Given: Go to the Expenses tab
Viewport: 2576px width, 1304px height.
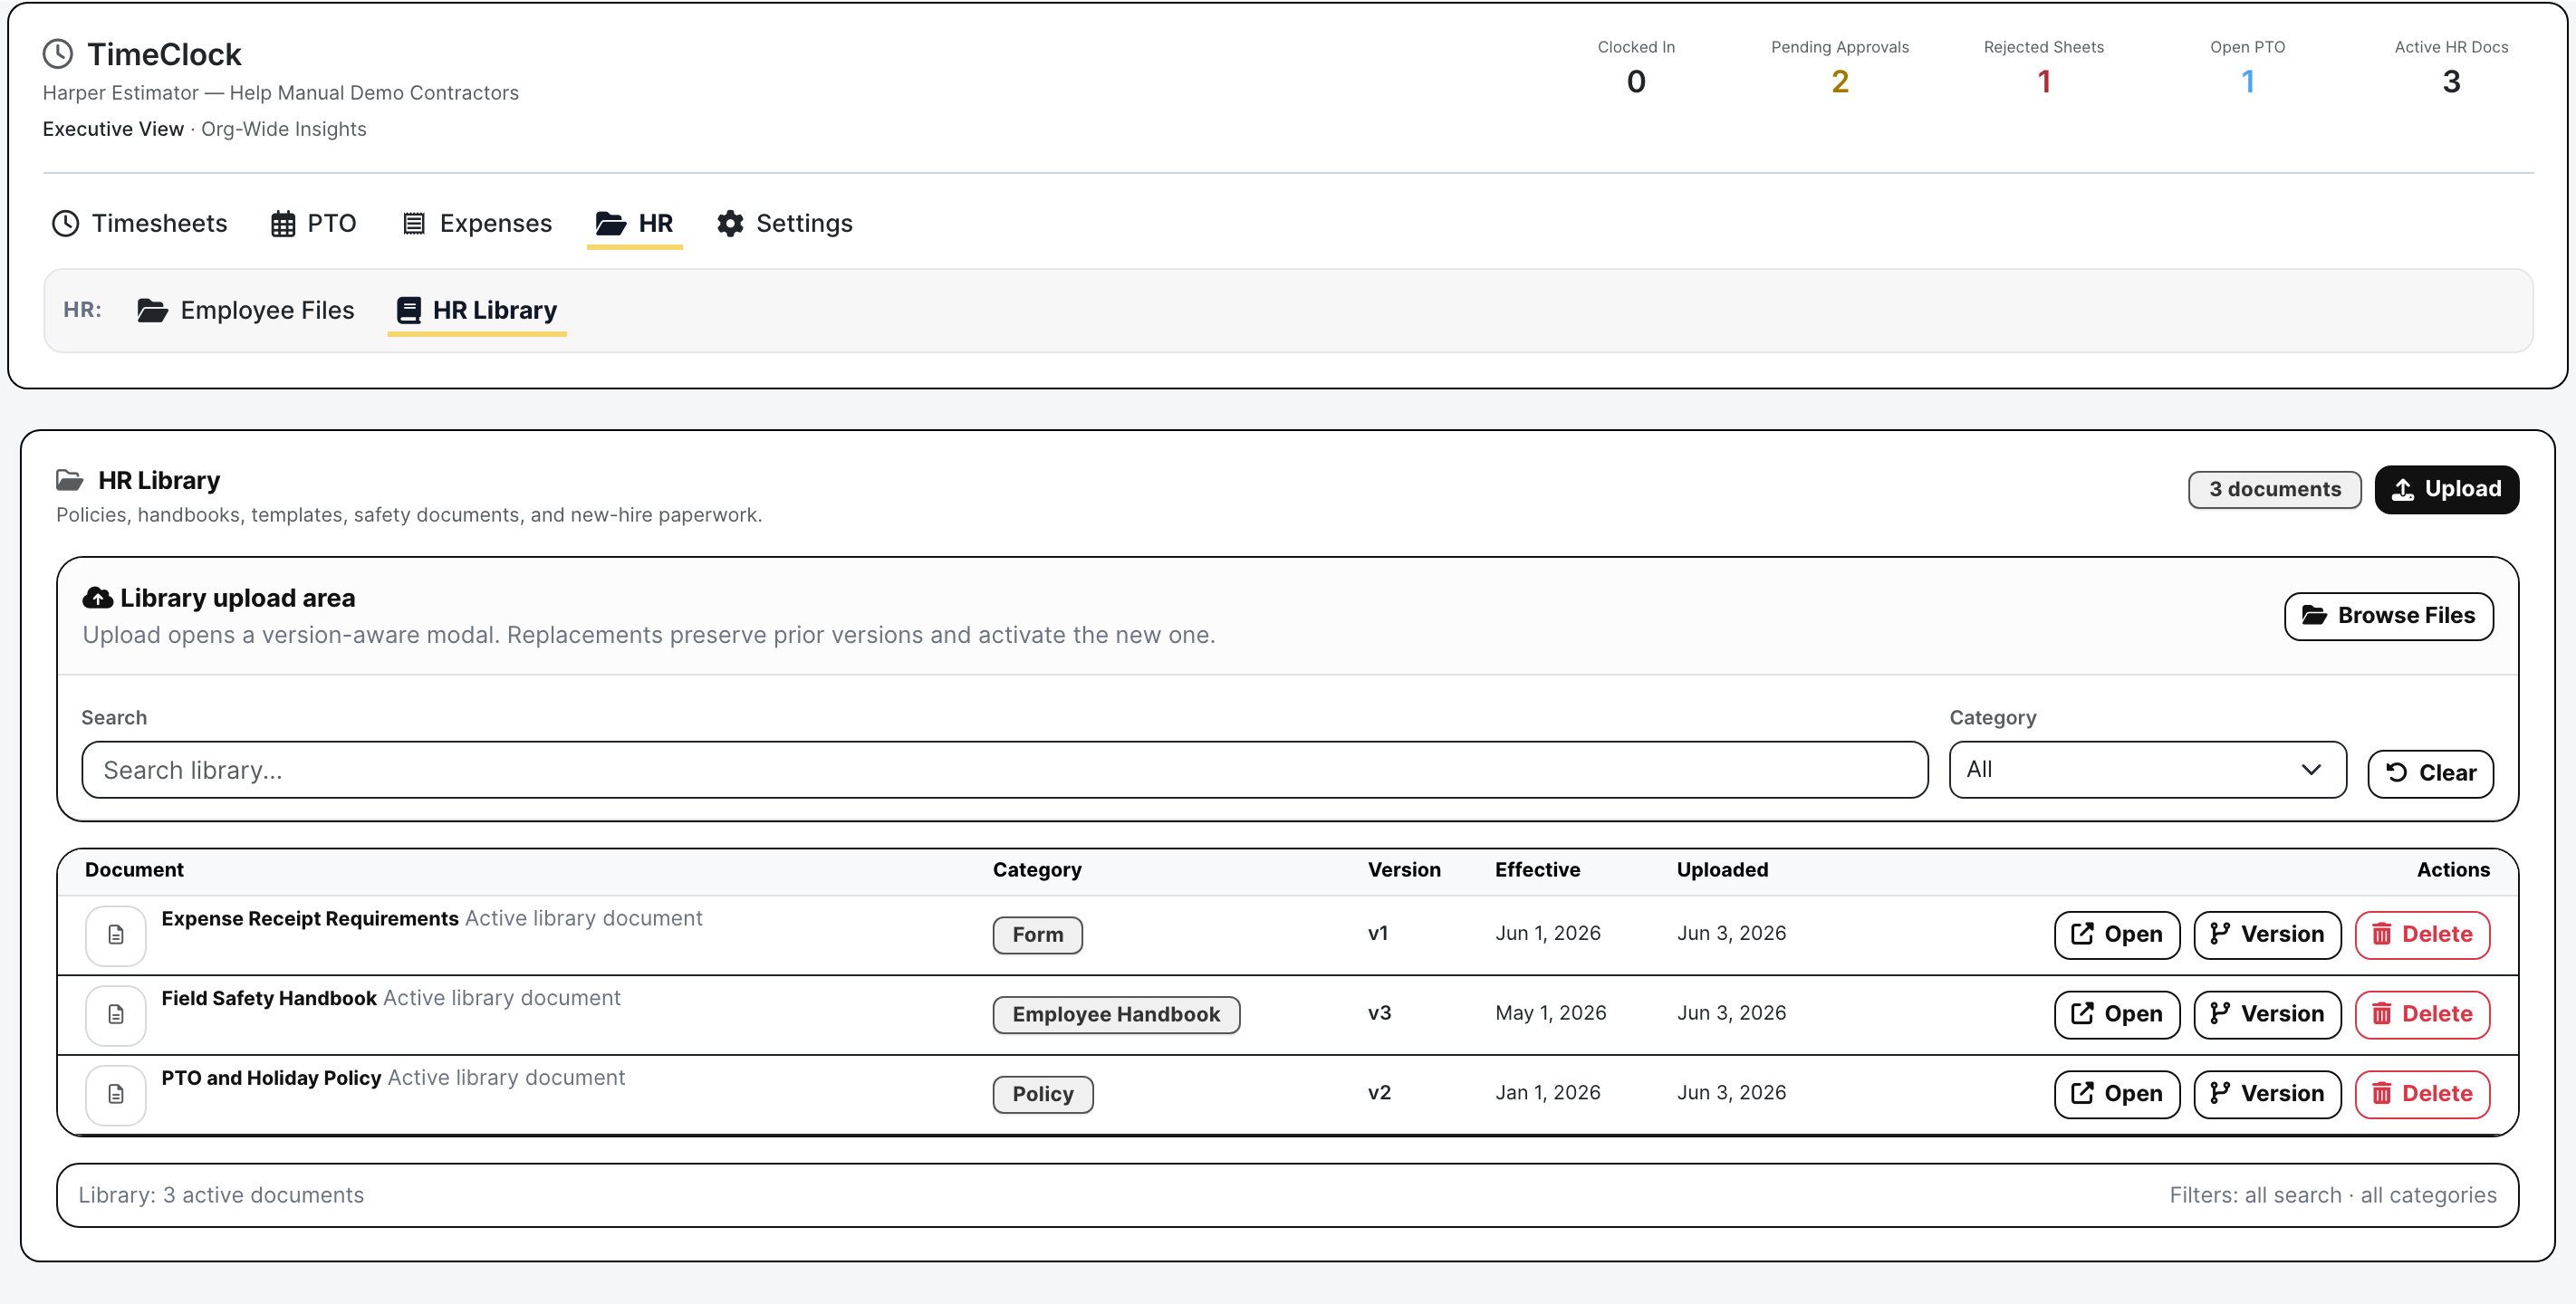Looking at the screenshot, I should click(x=476, y=223).
